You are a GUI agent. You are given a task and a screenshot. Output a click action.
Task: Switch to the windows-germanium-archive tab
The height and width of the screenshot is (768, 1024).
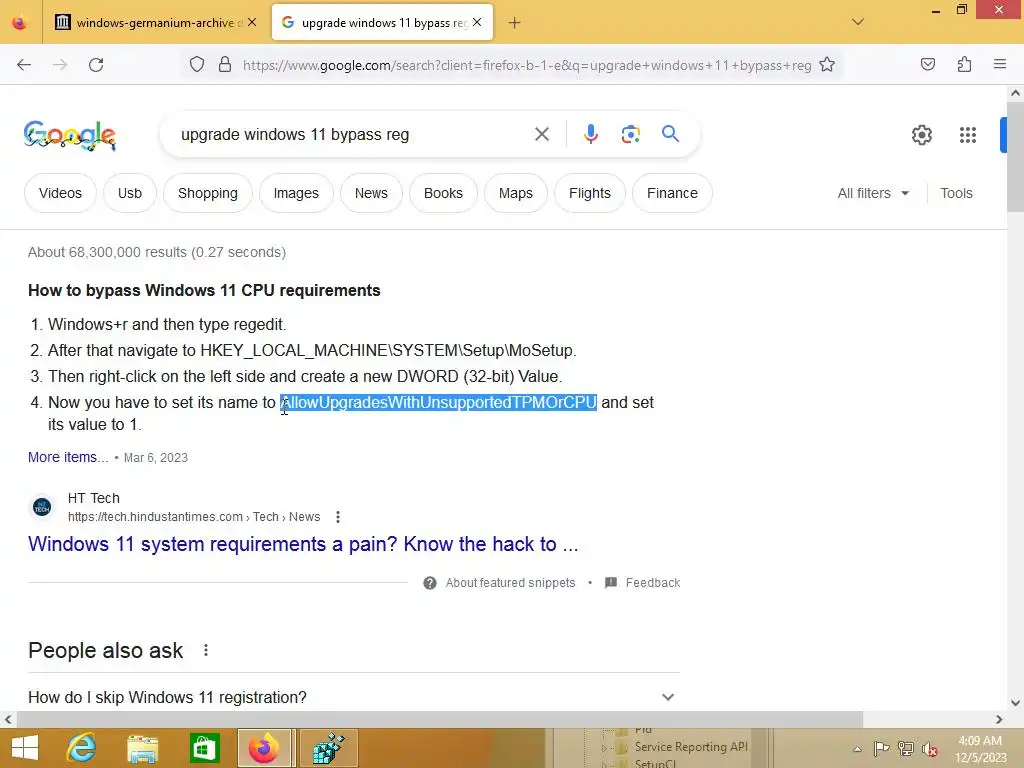pyautogui.click(x=155, y=22)
